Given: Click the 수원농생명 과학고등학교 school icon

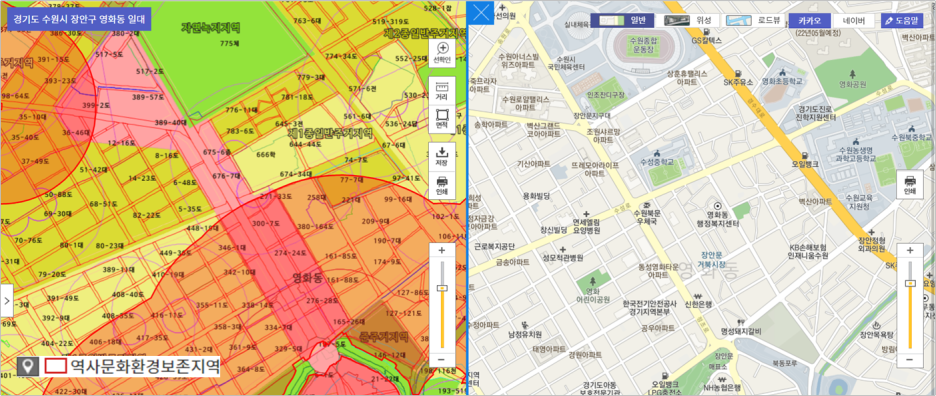Looking at the screenshot, I should point(855,142).
